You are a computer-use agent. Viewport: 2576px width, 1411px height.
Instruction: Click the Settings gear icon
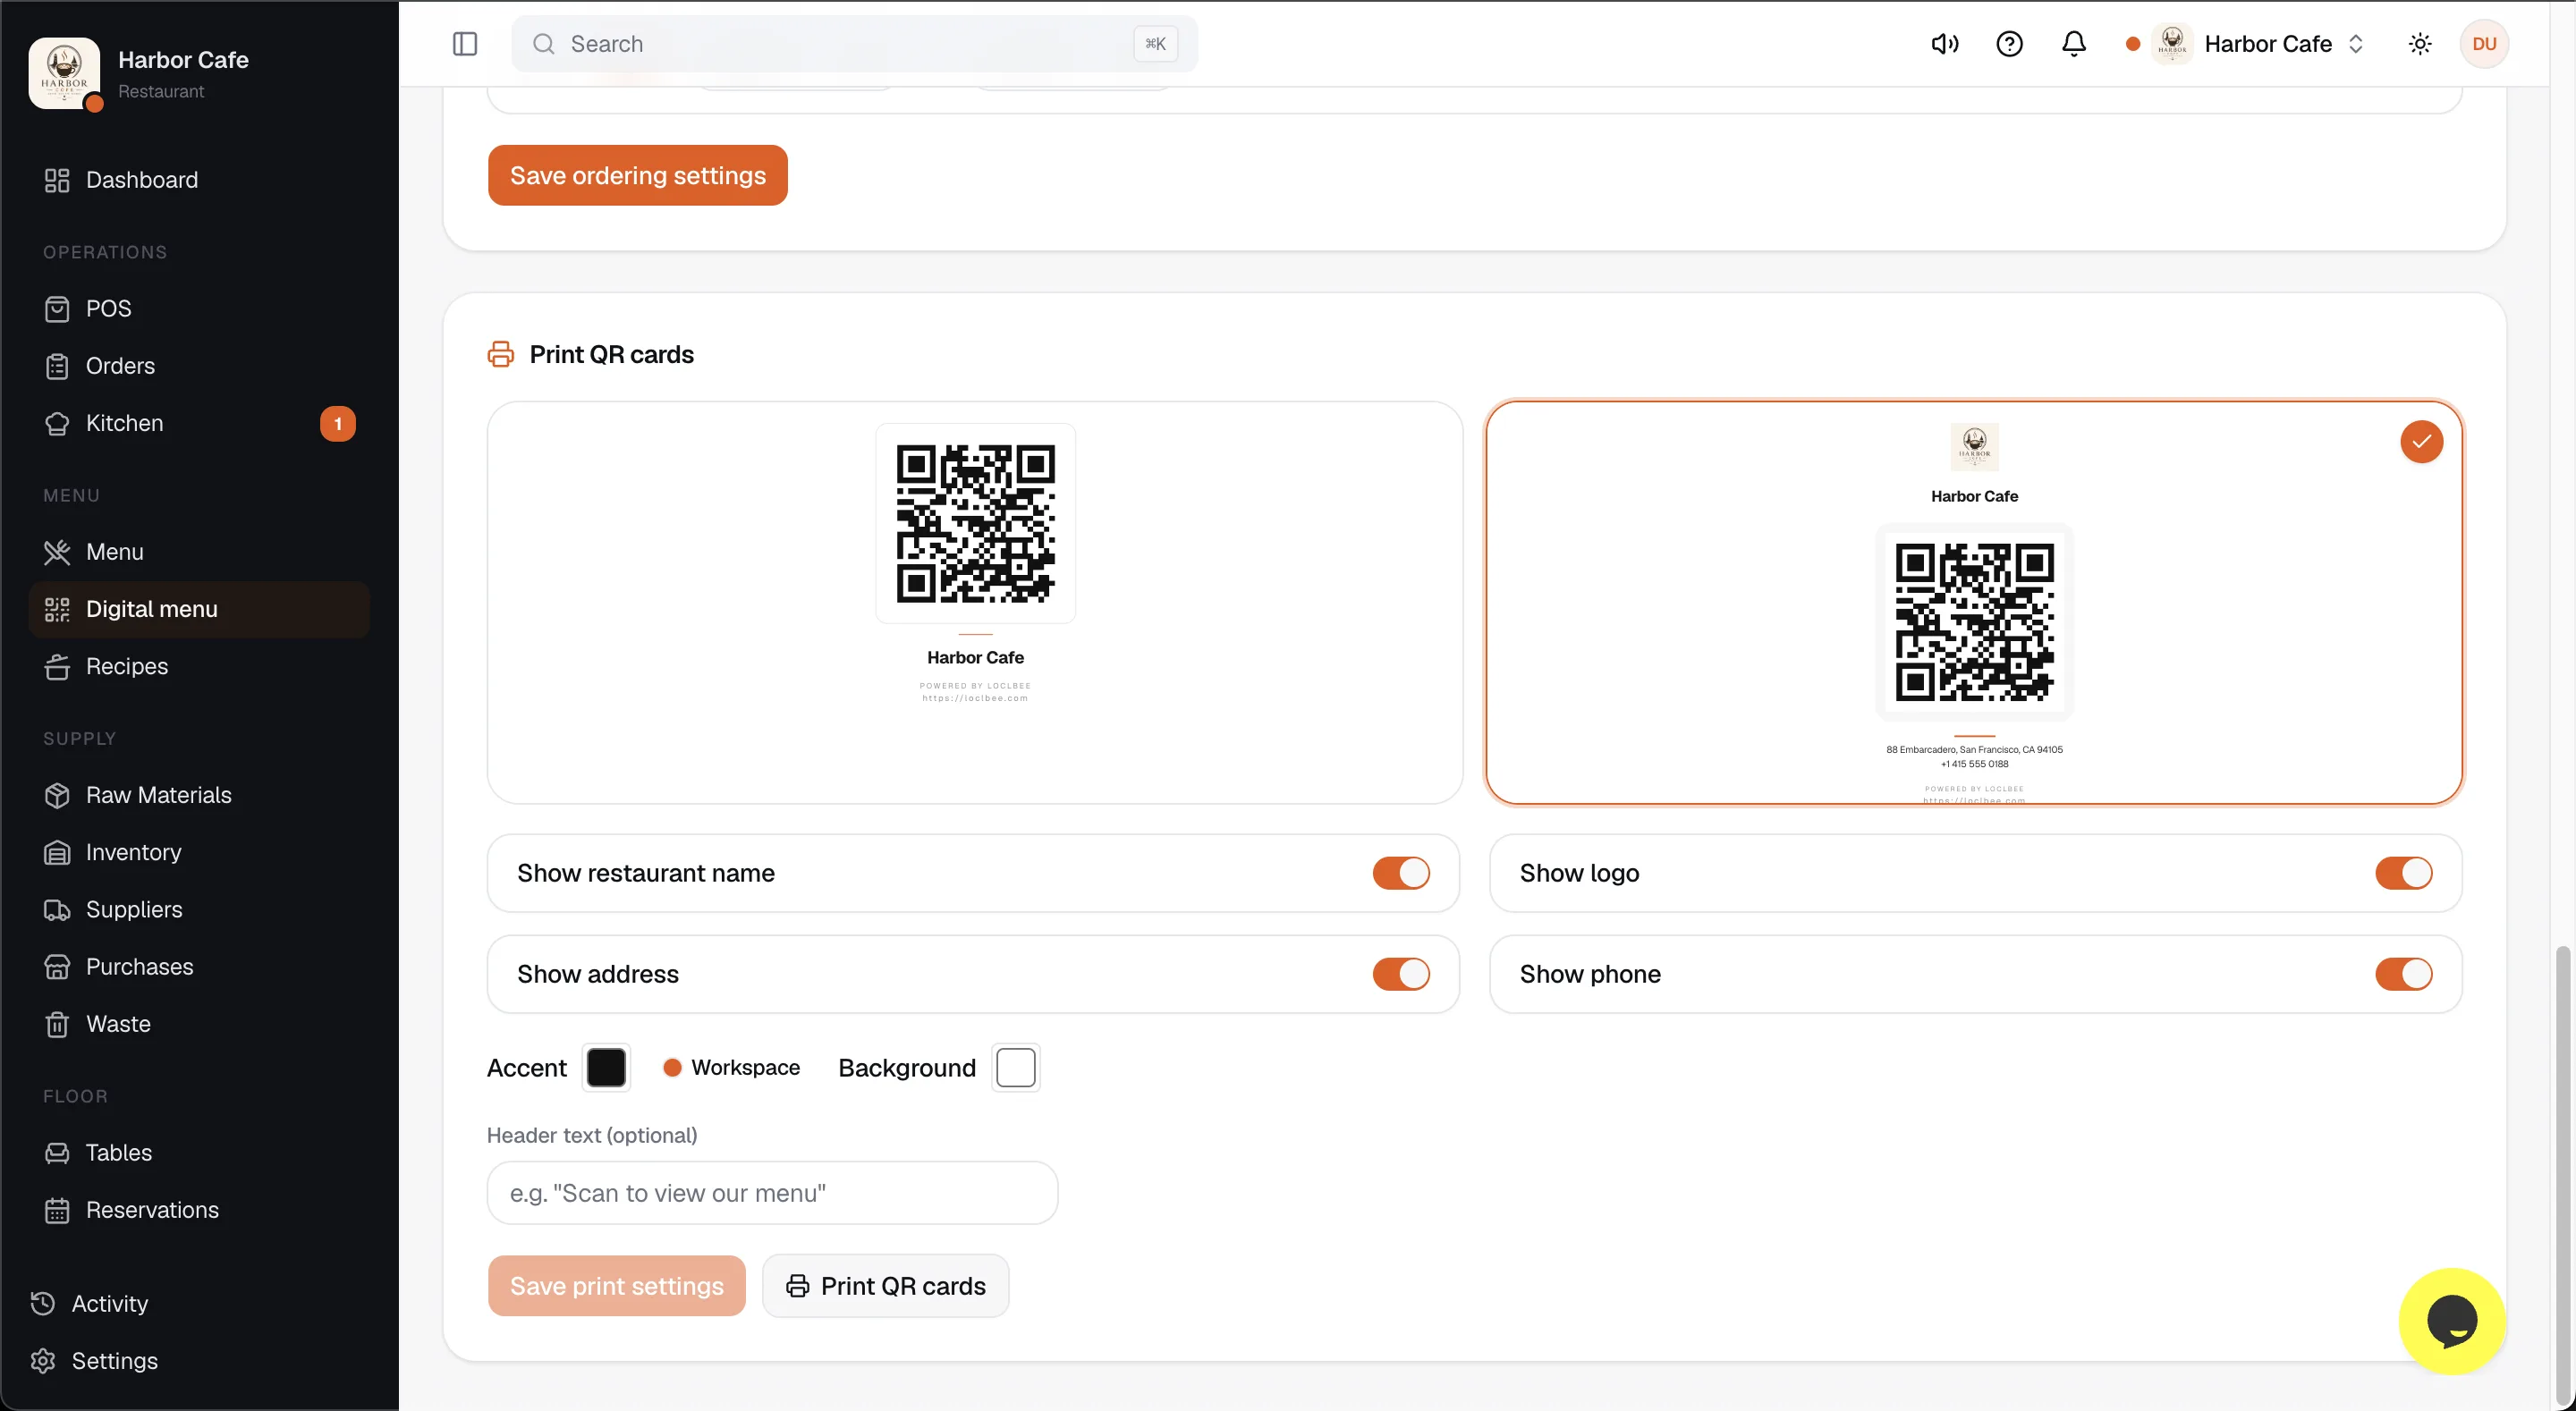tap(43, 1361)
